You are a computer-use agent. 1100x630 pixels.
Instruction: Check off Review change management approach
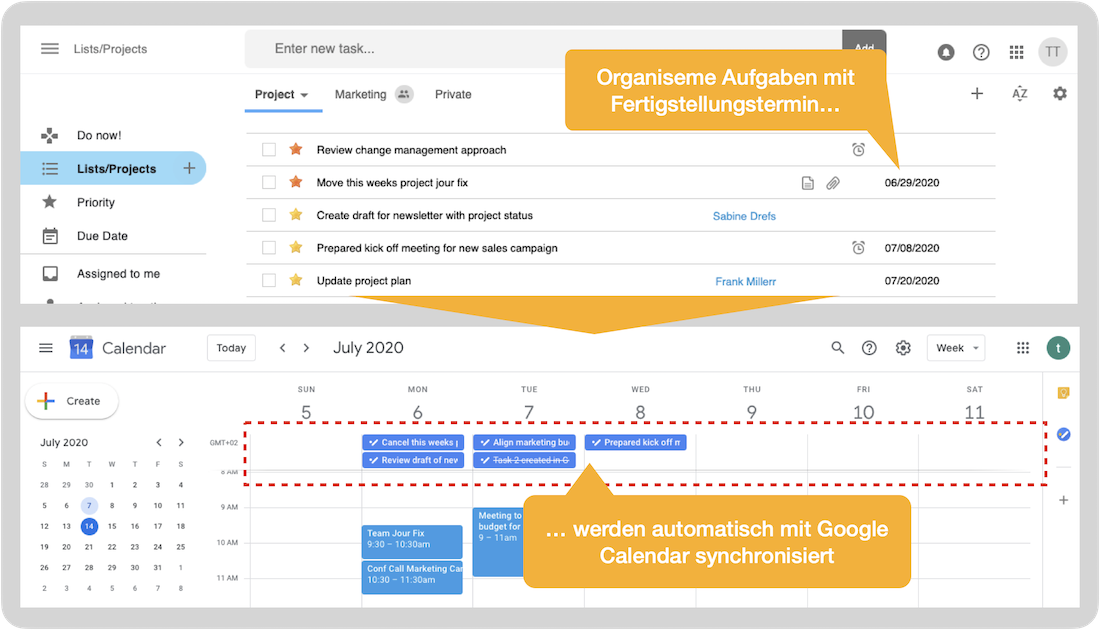tap(269, 149)
